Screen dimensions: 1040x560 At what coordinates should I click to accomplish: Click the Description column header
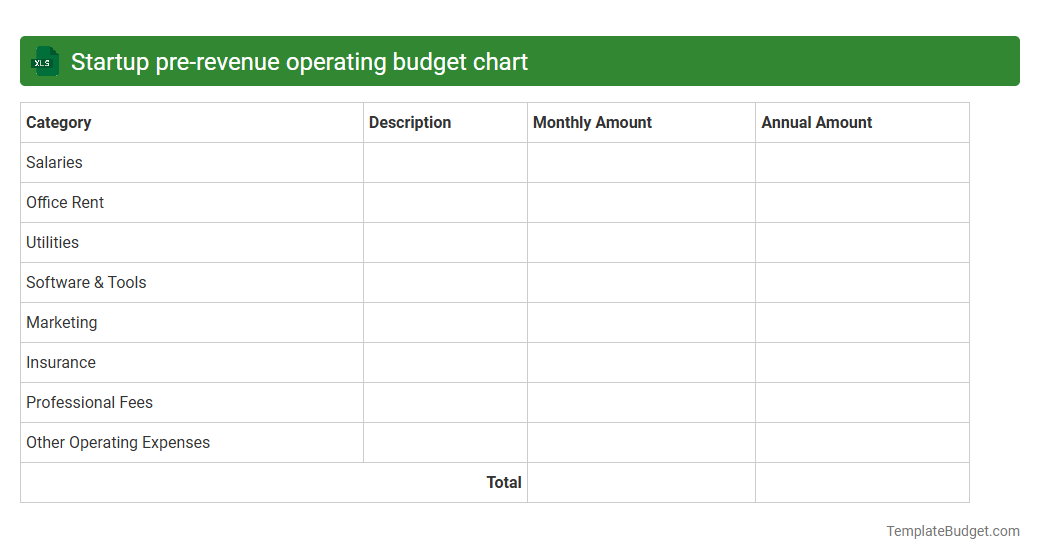click(x=445, y=123)
